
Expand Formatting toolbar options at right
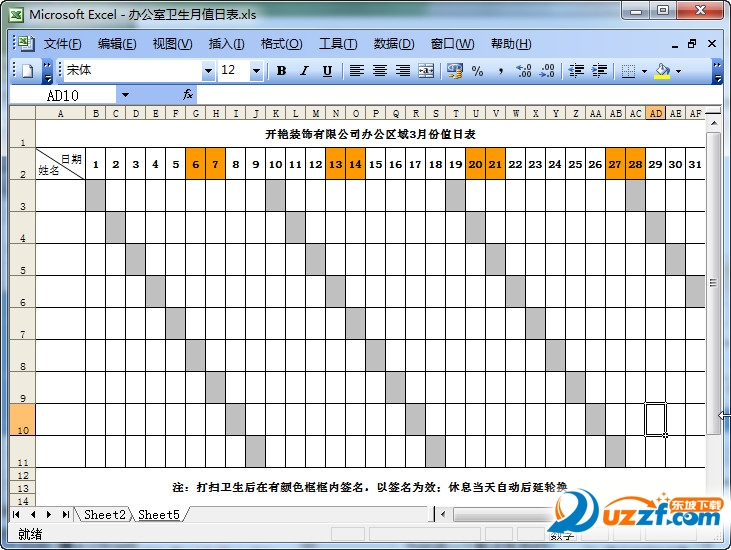pyautogui.click(x=717, y=71)
